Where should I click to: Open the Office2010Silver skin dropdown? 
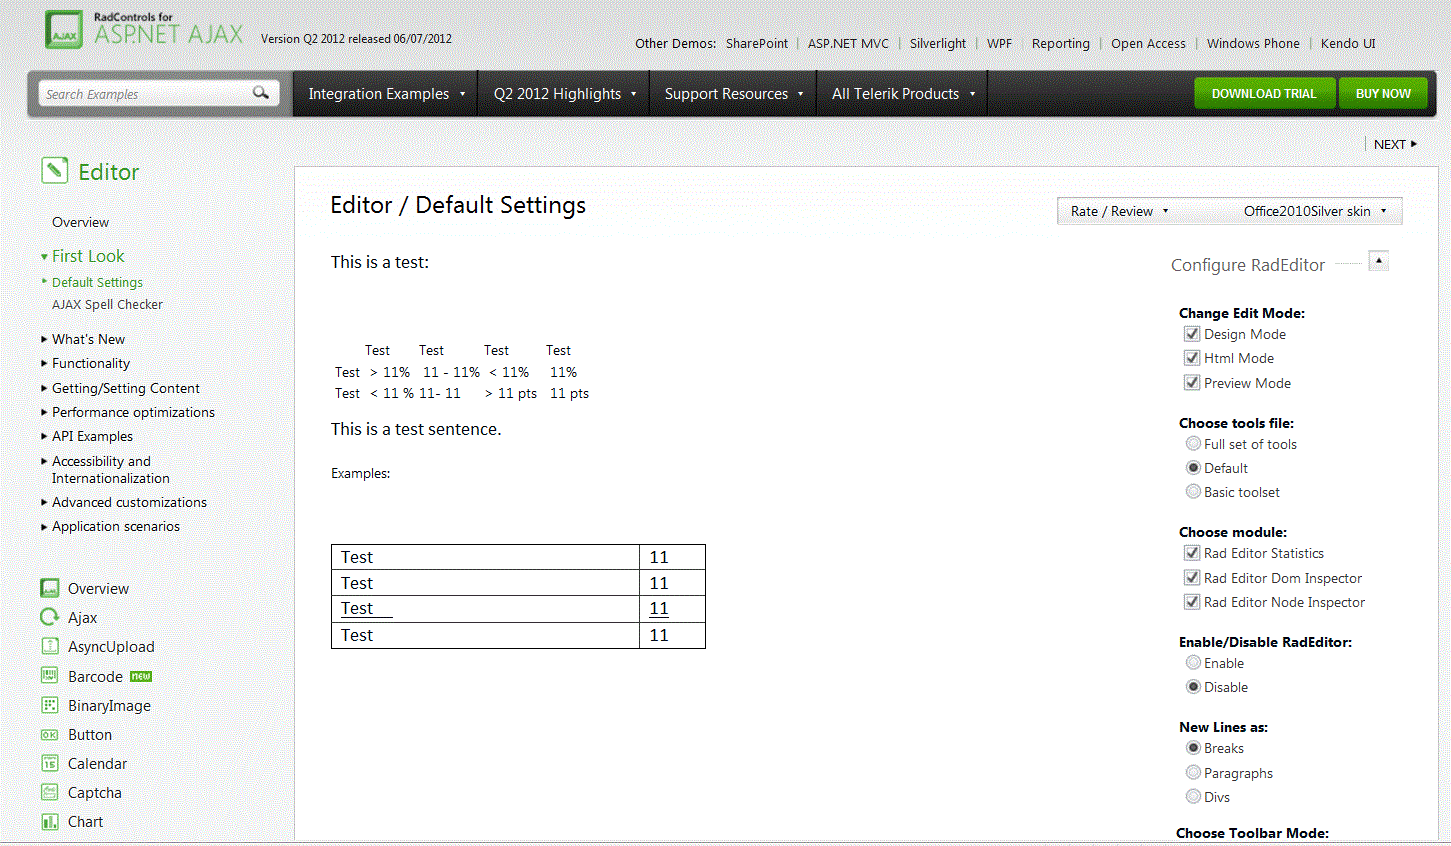coord(1315,211)
